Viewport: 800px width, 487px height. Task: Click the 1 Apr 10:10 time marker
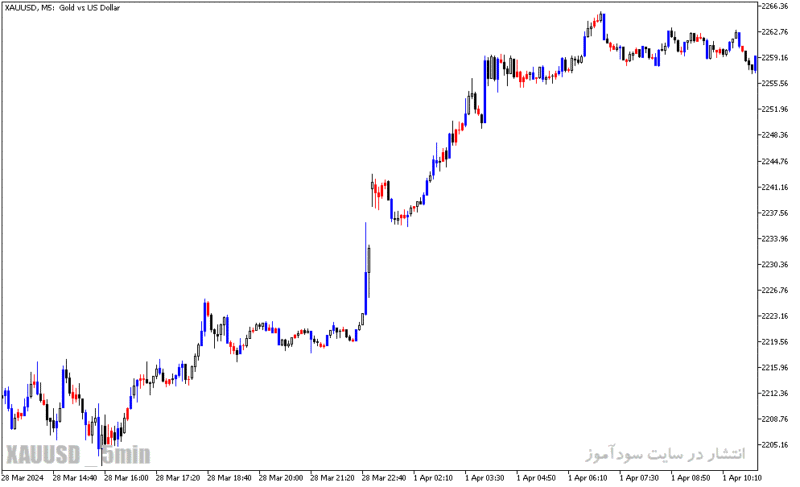pos(742,478)
